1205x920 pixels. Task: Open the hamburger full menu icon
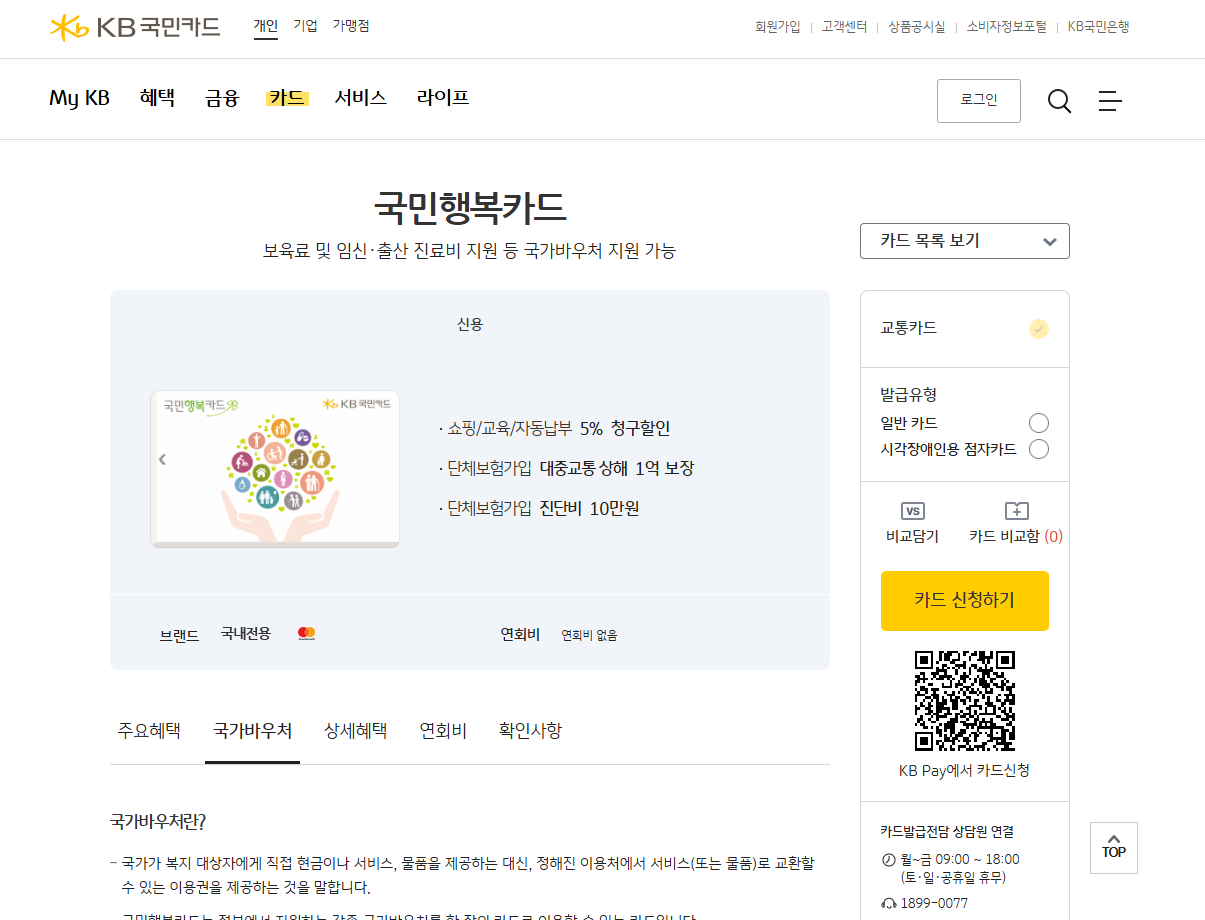[1110, 101]
